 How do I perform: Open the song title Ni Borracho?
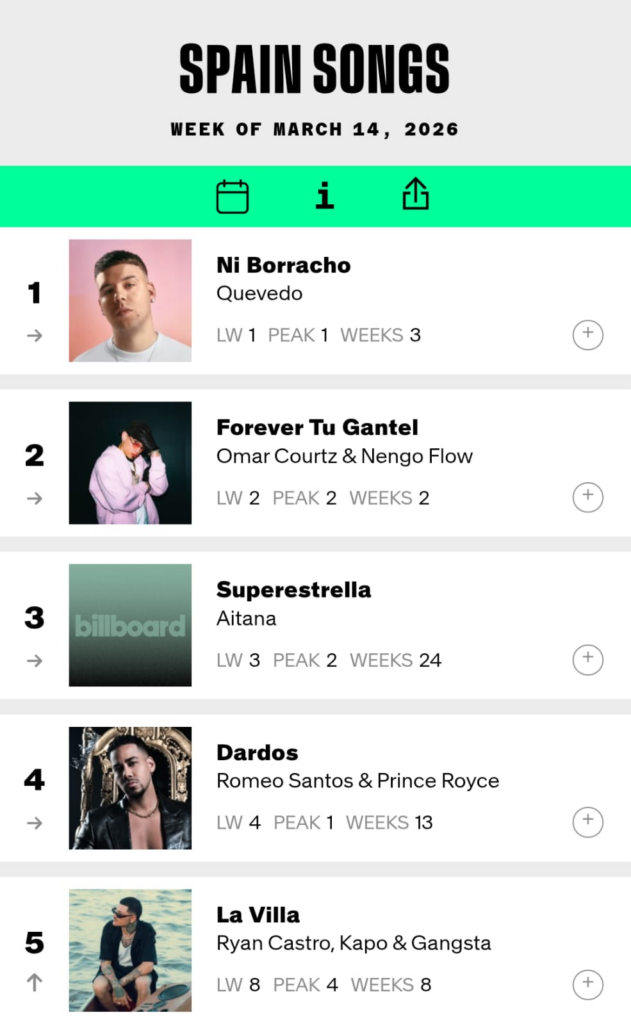click(x=283, y=265)
